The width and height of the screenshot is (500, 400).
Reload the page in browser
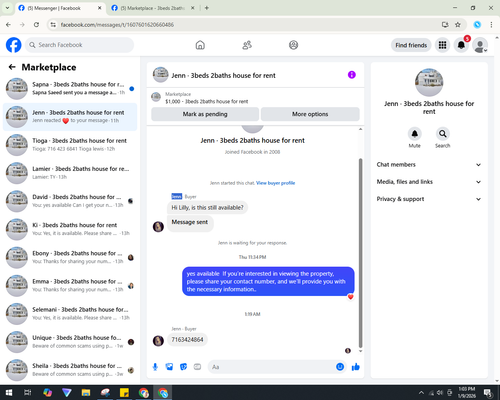click(x=36, y=25)
